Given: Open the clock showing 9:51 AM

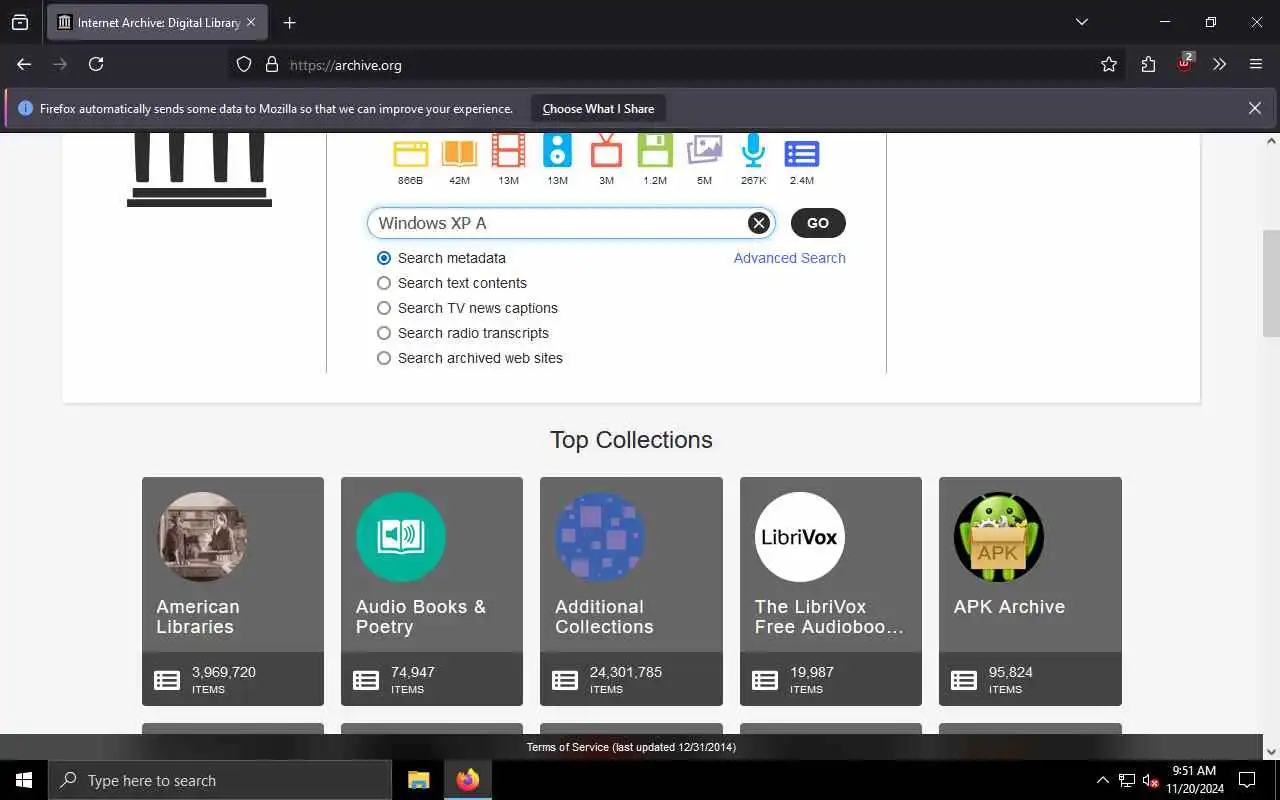Looking at the screenshot, I should 1194,780.
